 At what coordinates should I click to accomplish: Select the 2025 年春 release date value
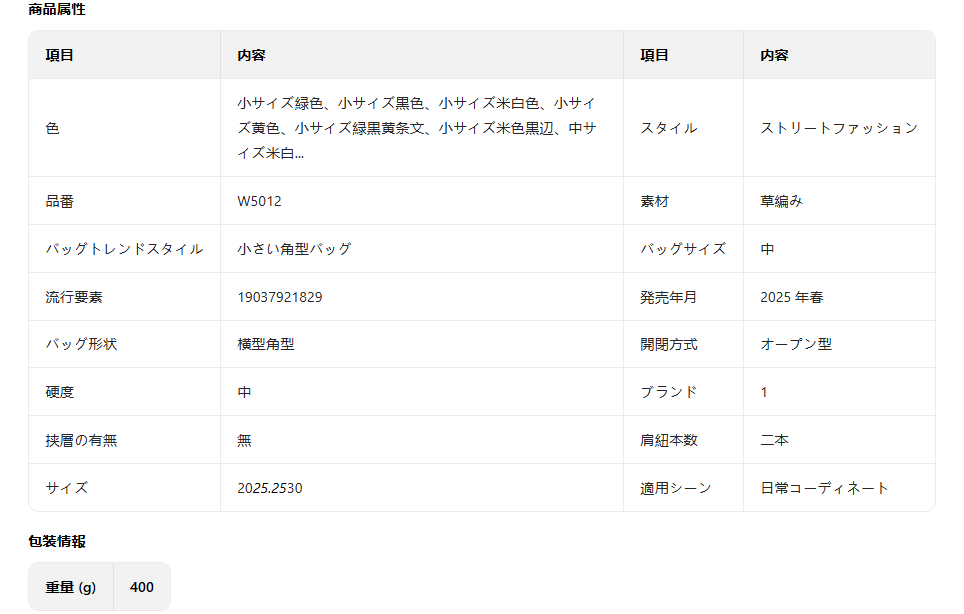[791, 297]
